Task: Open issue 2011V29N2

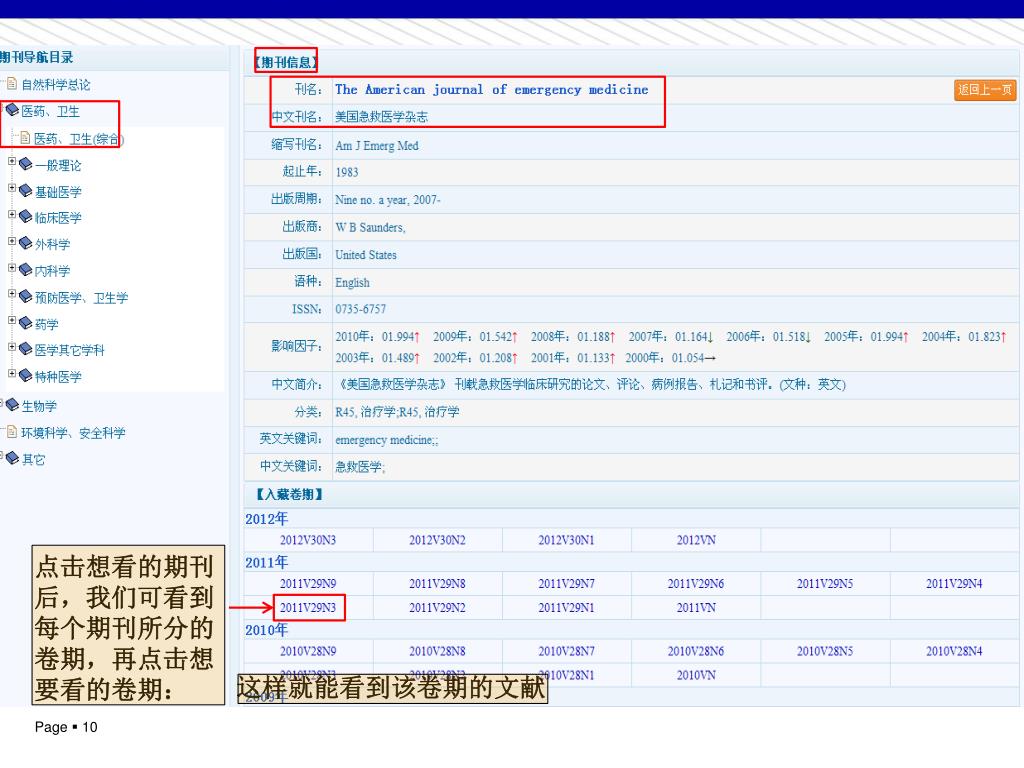Action: 437,608
